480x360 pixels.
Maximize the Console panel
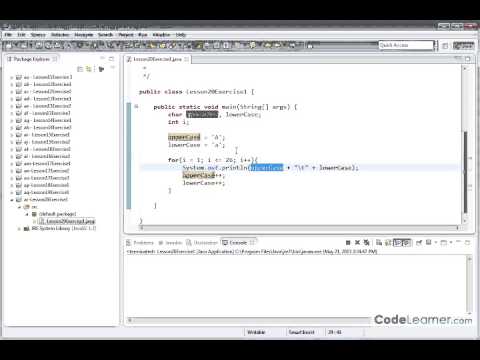pyautogui.click(x=468, y=243)
